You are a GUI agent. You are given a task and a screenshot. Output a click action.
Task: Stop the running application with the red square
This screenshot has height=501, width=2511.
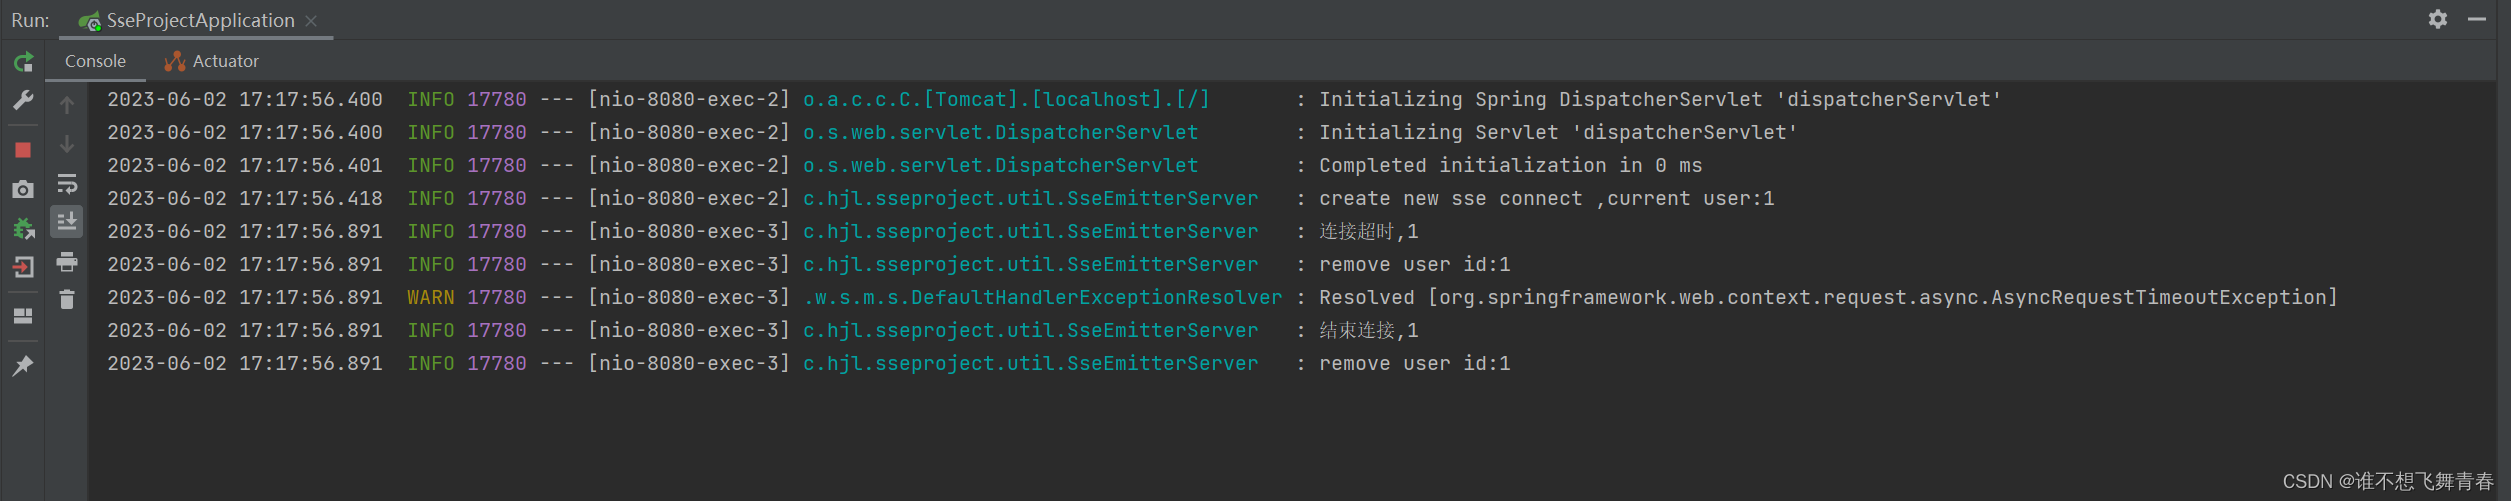pyautogui.click(x=23, y=150)
